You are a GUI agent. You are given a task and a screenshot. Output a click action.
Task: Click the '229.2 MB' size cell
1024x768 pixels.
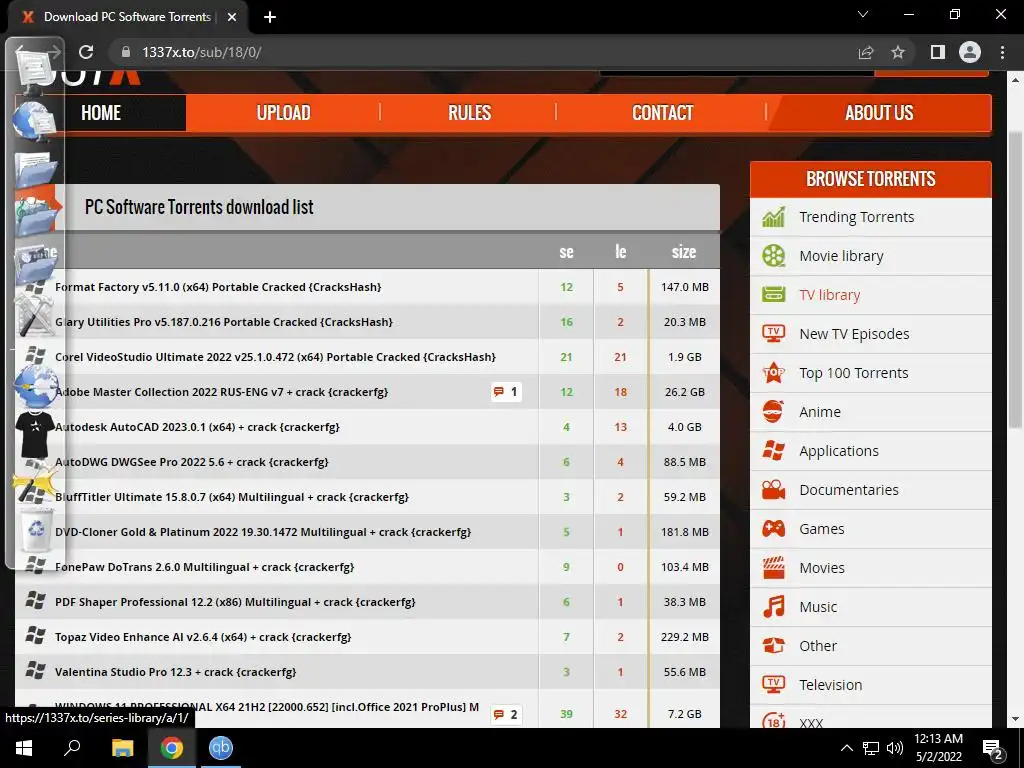coord(684,637)
